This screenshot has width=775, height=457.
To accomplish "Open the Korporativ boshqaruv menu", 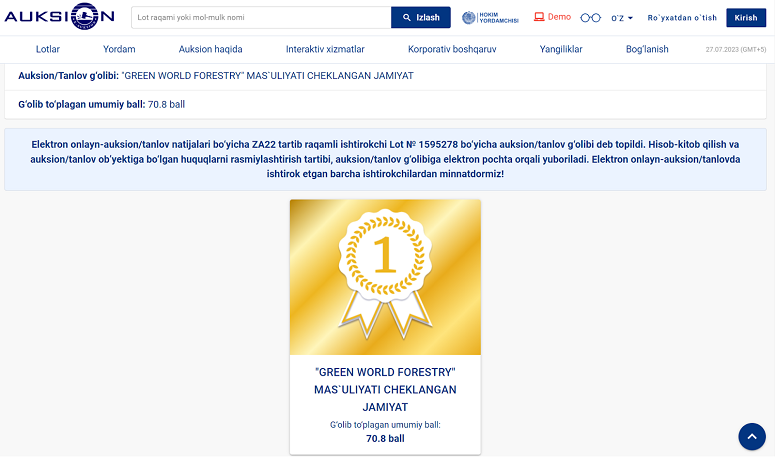I will point(452,49).
